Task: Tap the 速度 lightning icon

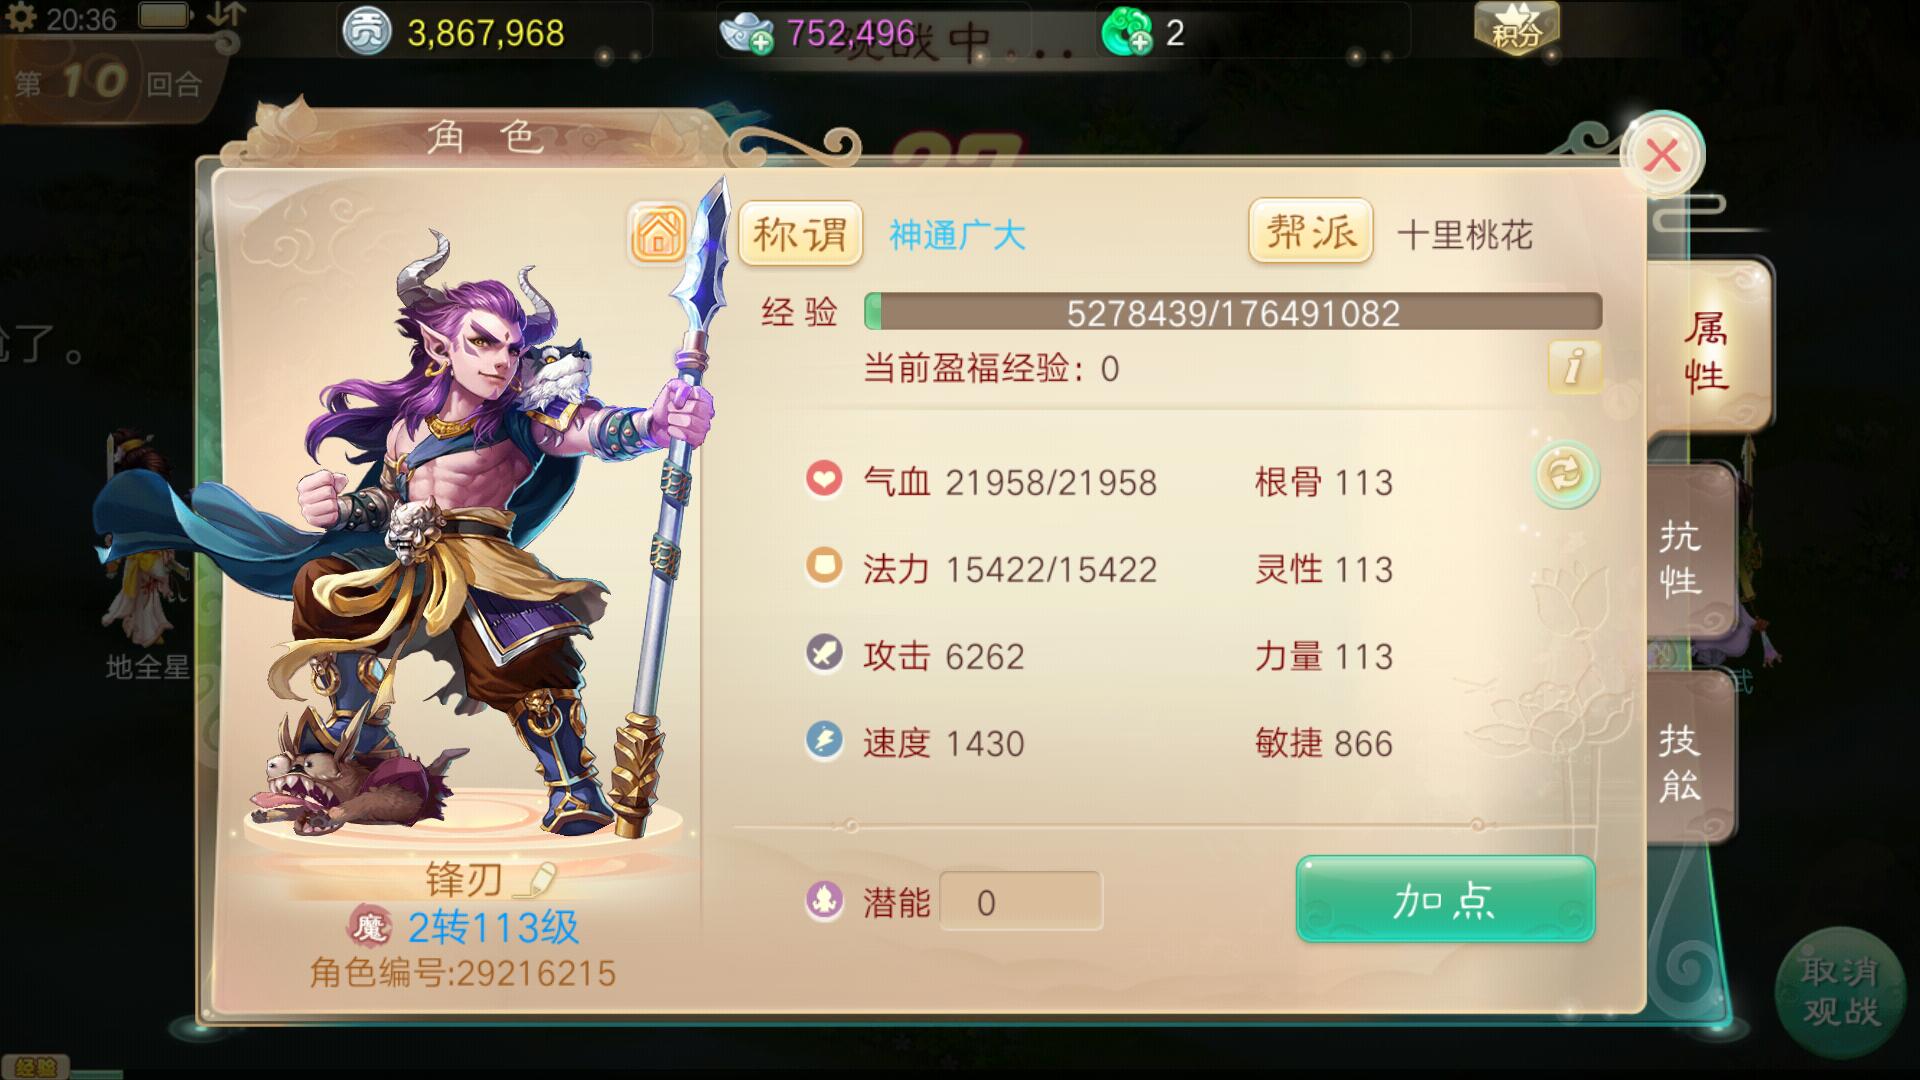Action: pyautogui.click(x=824, y=742)
